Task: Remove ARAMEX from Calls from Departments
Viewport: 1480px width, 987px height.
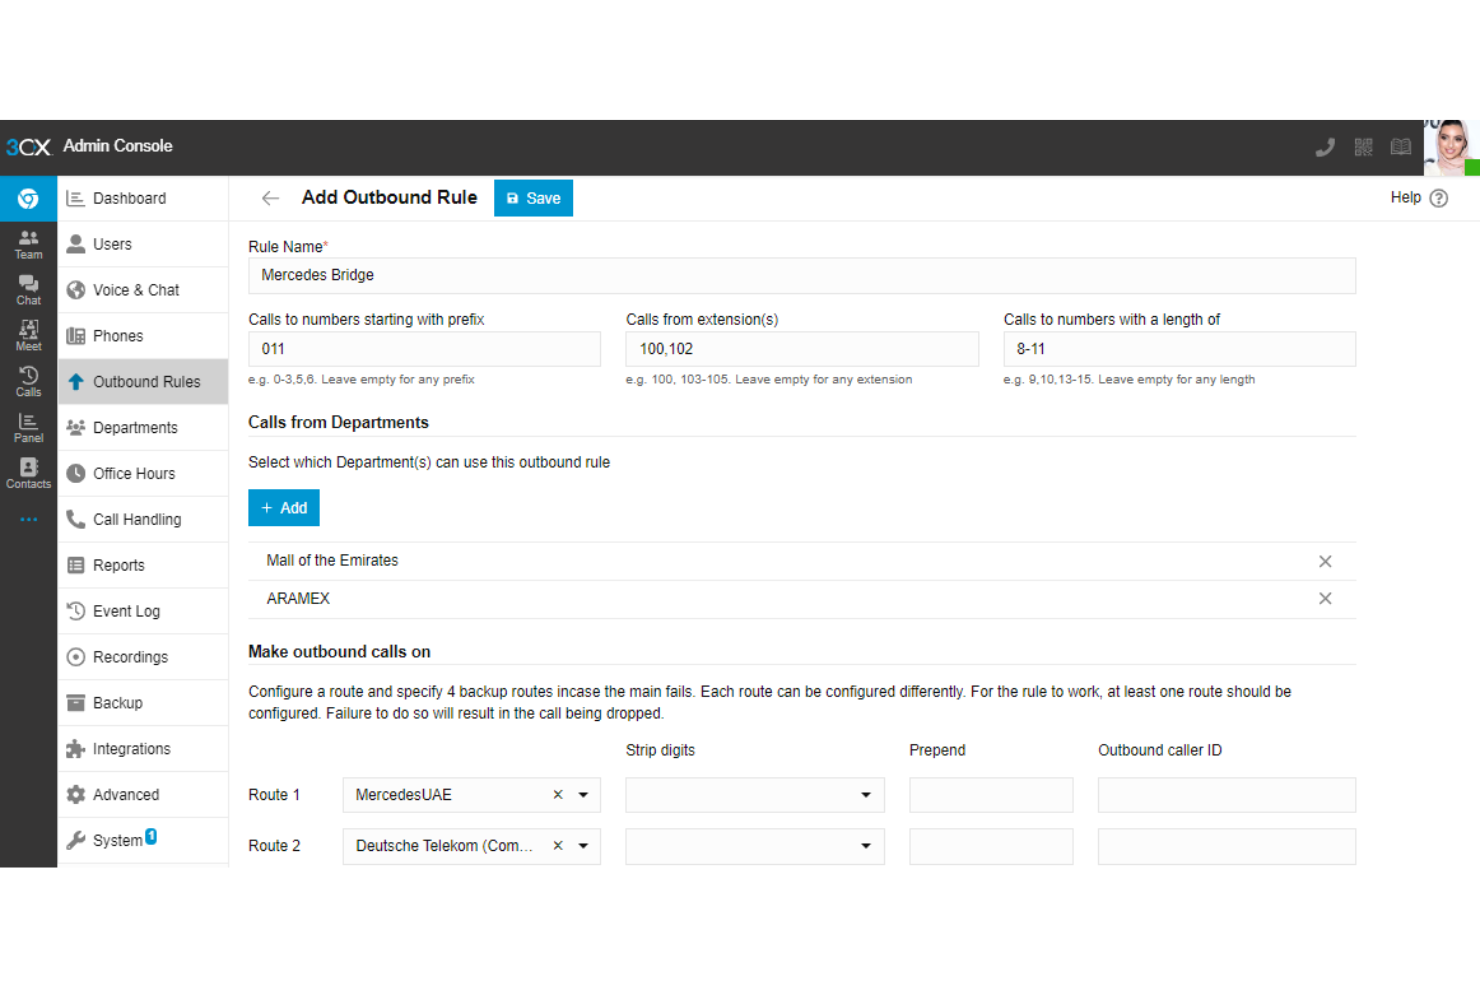Action: [1325, 598]
